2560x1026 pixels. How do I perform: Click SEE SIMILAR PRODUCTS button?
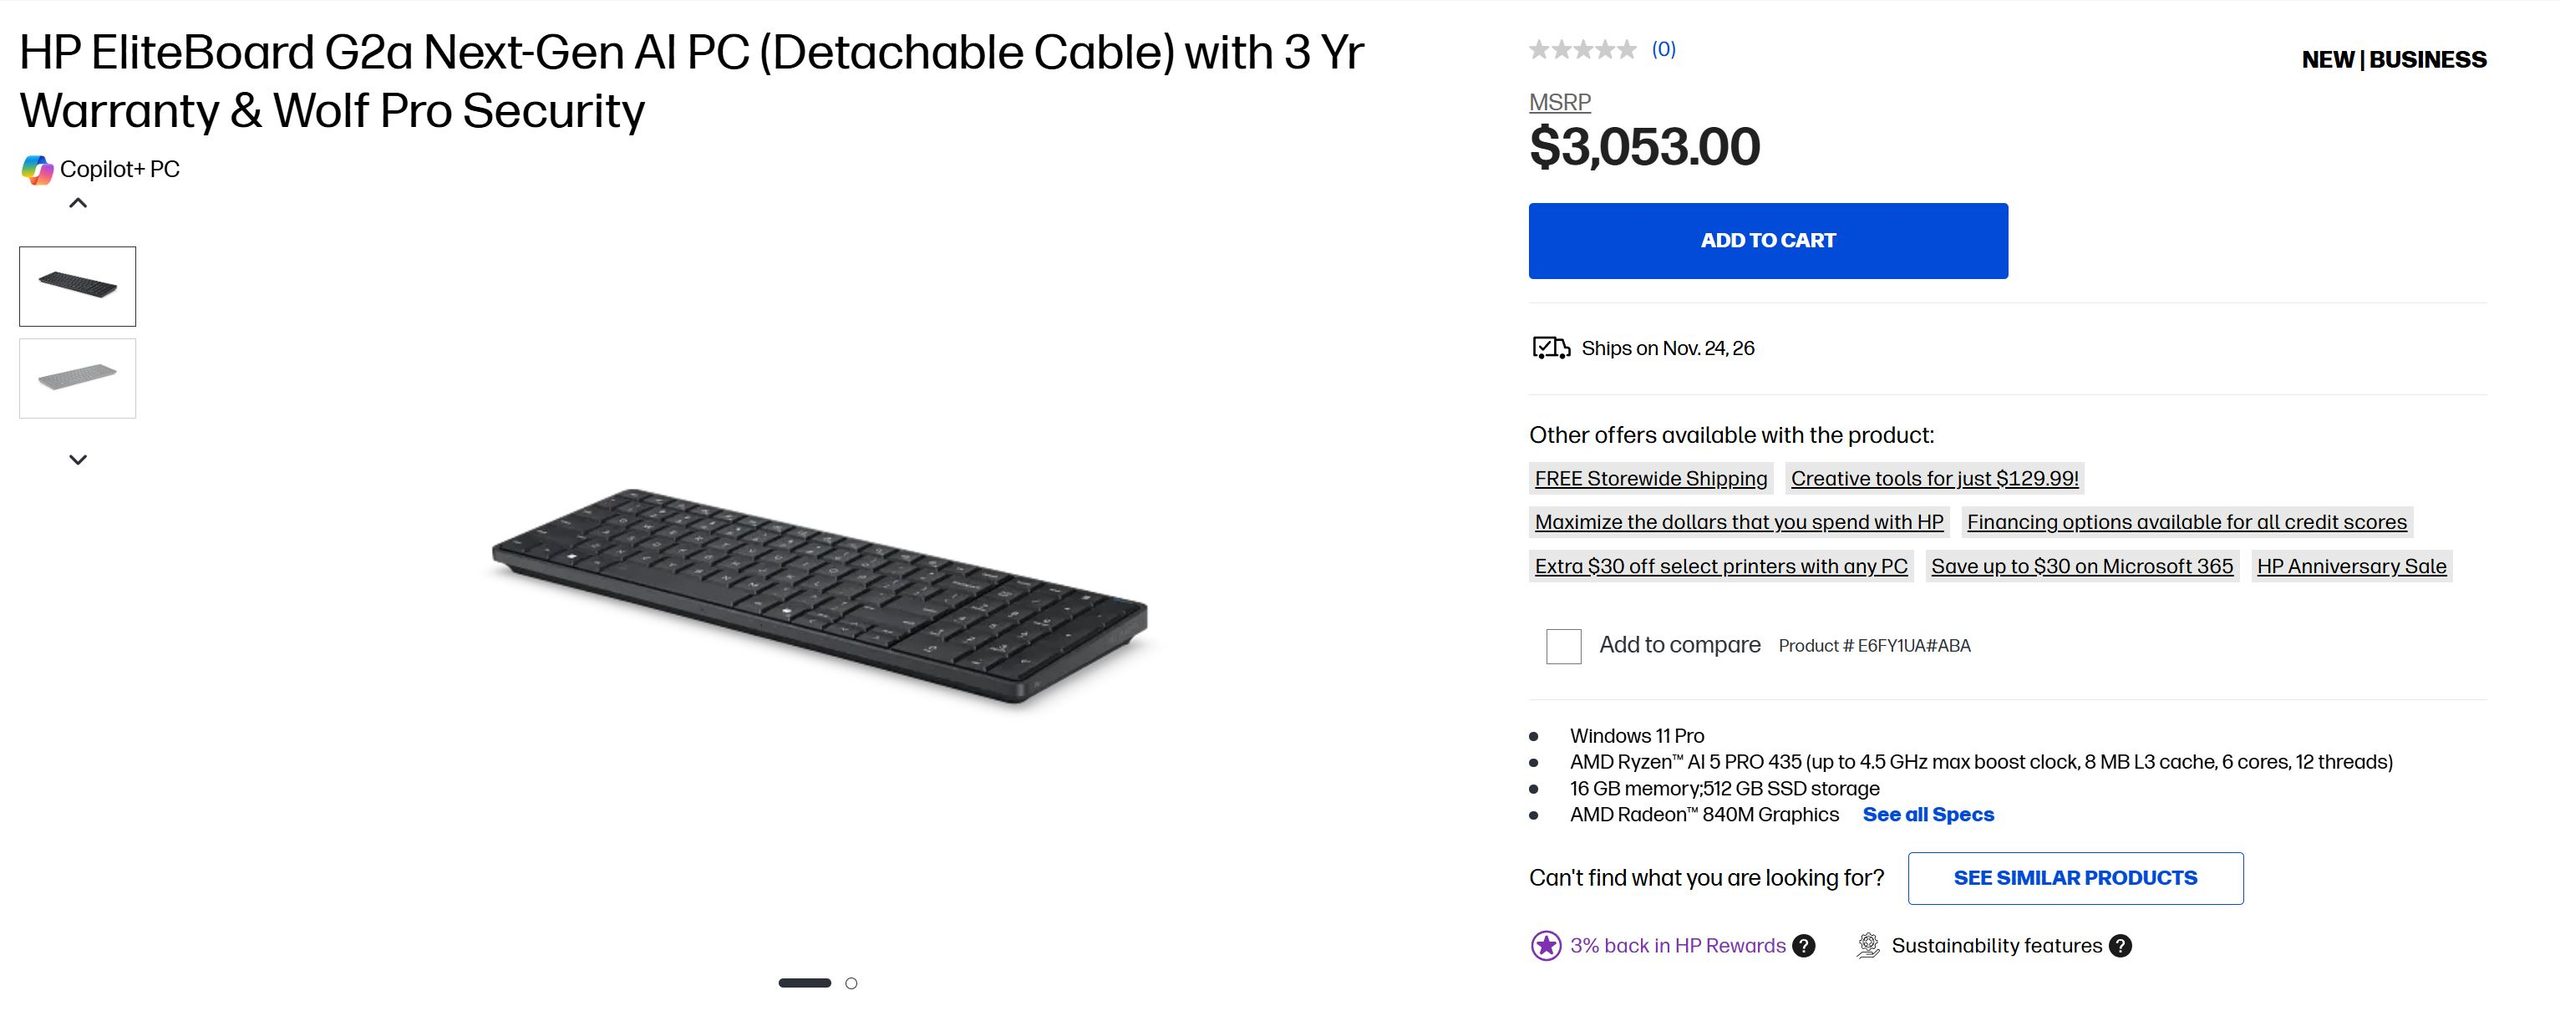(2075, 878)
